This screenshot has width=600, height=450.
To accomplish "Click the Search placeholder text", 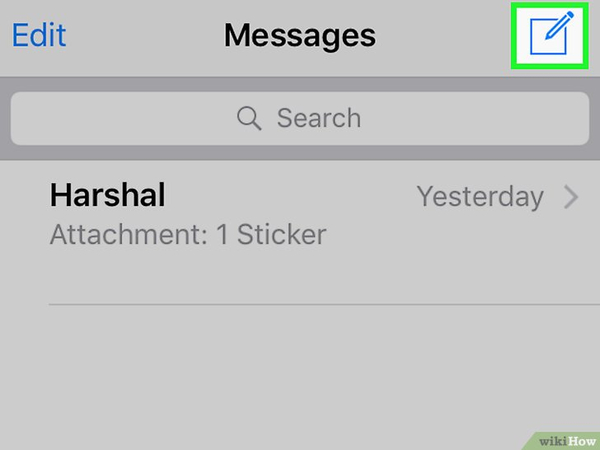I will point(319,118).
